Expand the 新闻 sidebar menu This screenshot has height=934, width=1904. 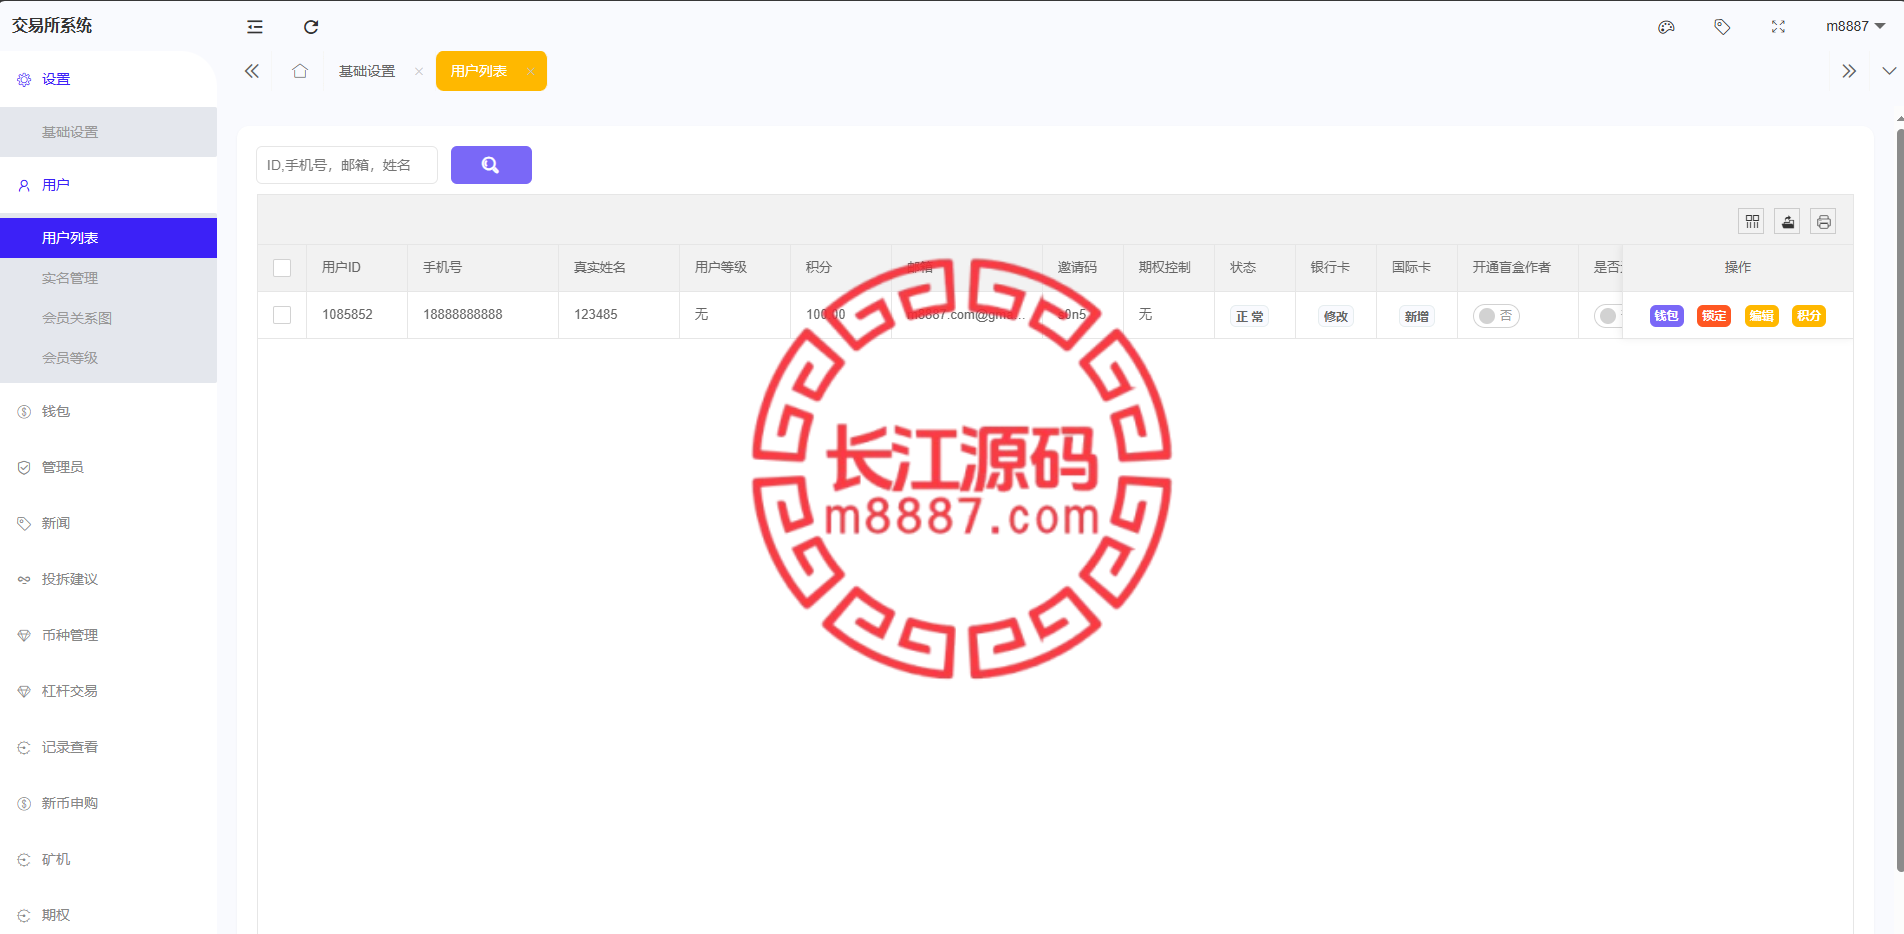pyautogui.click(x=108, y=523)
